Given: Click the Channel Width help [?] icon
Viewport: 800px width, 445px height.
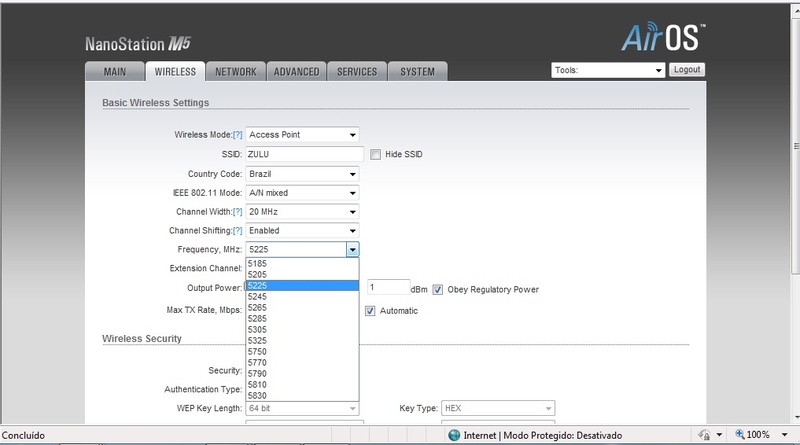Looking at the screenshot, I should click(x=238, y=212).
